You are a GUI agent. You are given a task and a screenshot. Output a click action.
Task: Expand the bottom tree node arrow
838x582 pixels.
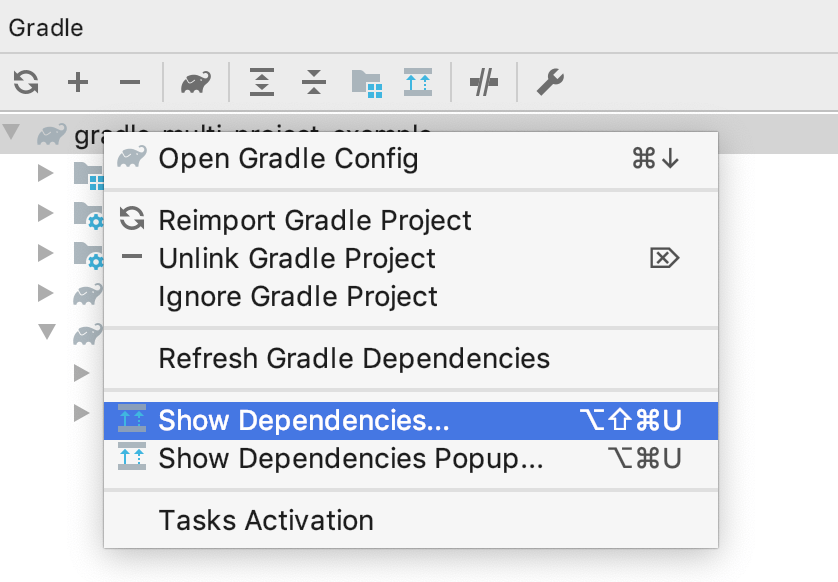[x=80, y=412]
